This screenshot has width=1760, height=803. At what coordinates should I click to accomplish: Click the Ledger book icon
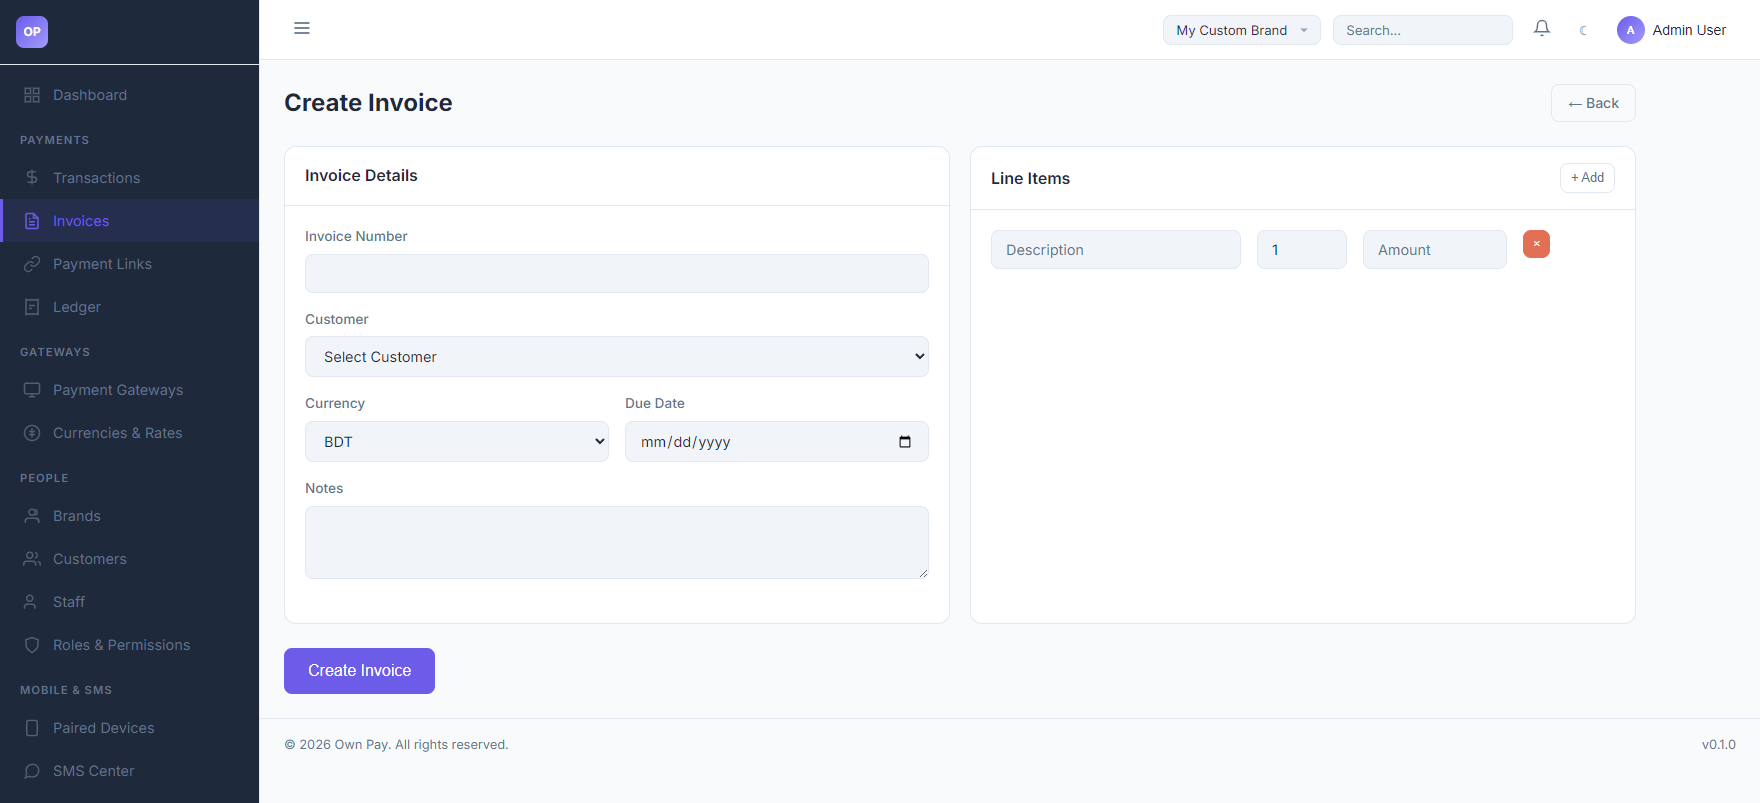[32, 307]
